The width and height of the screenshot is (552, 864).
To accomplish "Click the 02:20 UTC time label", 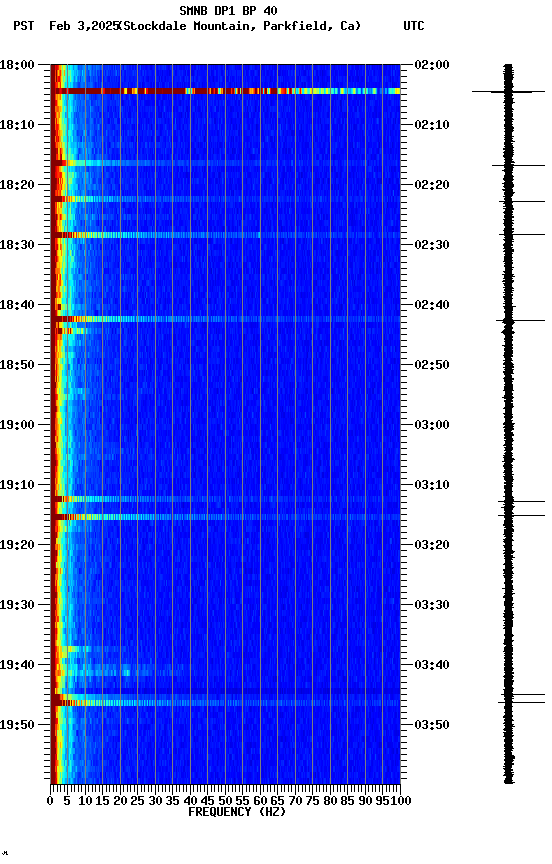I will (432, 185).
